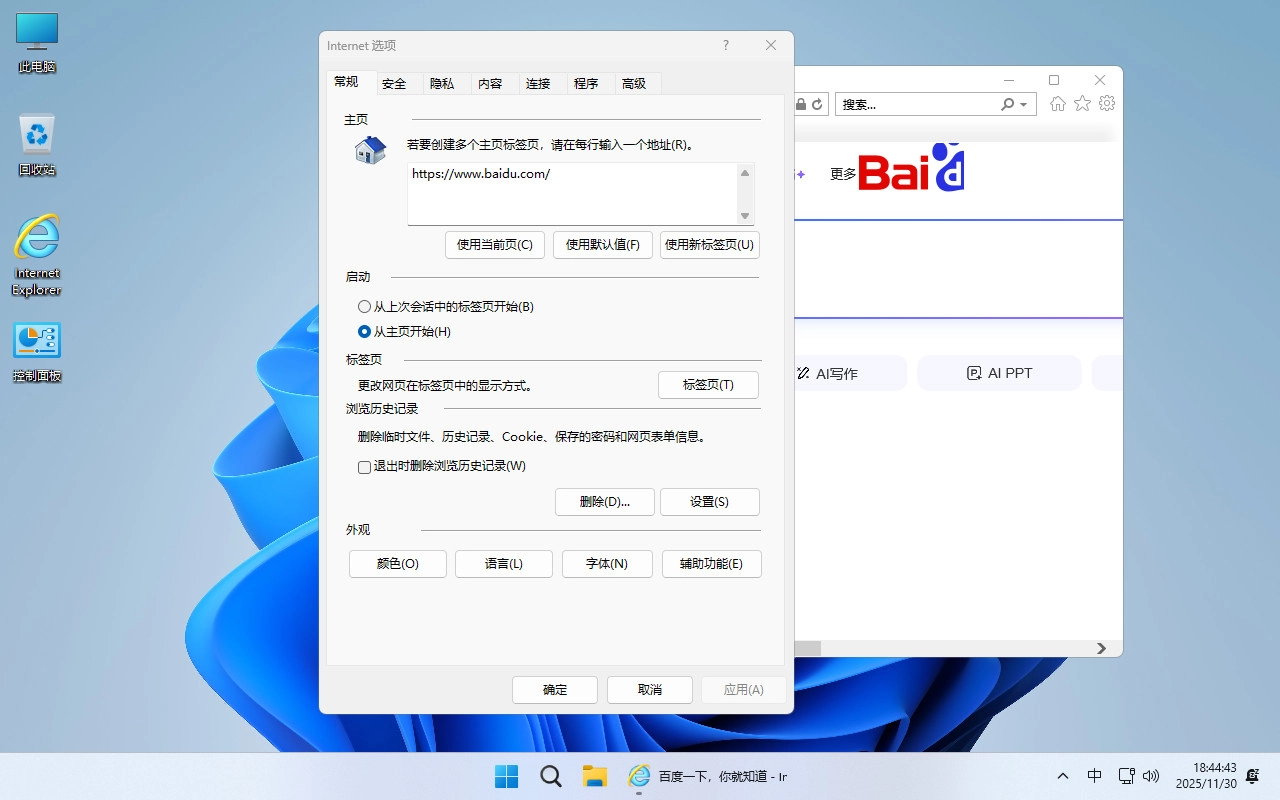Expand hidden icons in the system tray
Viewport: 1280px width, 800px height.
(1062, 775)
